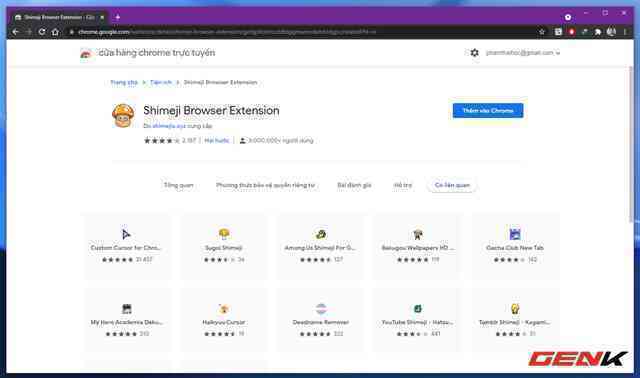This screenshot has width=640, height=378.
Task: Bookmark this page with the star icon
Action: point(542,31)
